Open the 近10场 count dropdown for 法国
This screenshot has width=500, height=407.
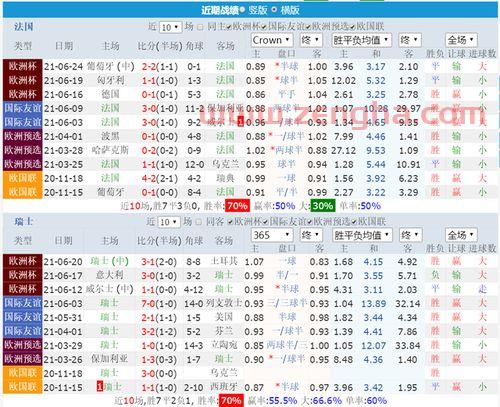pos(170,27)
